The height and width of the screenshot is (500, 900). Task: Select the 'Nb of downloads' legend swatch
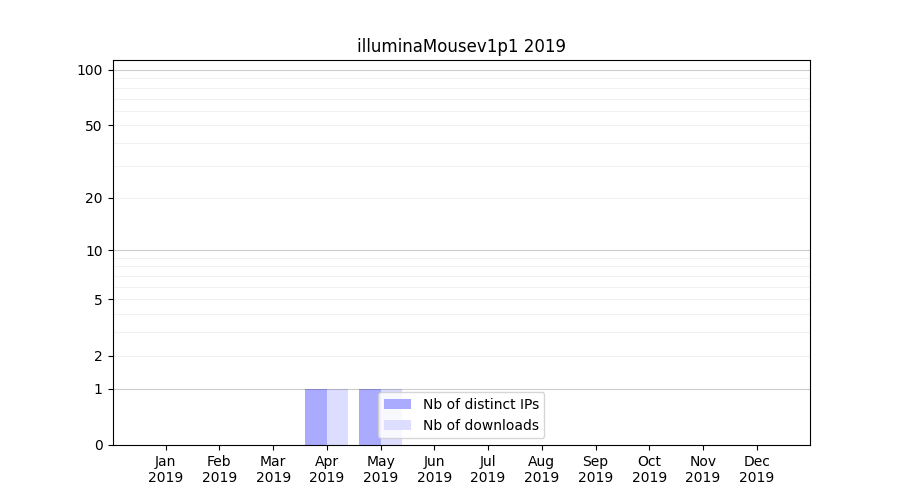(397, 425)
